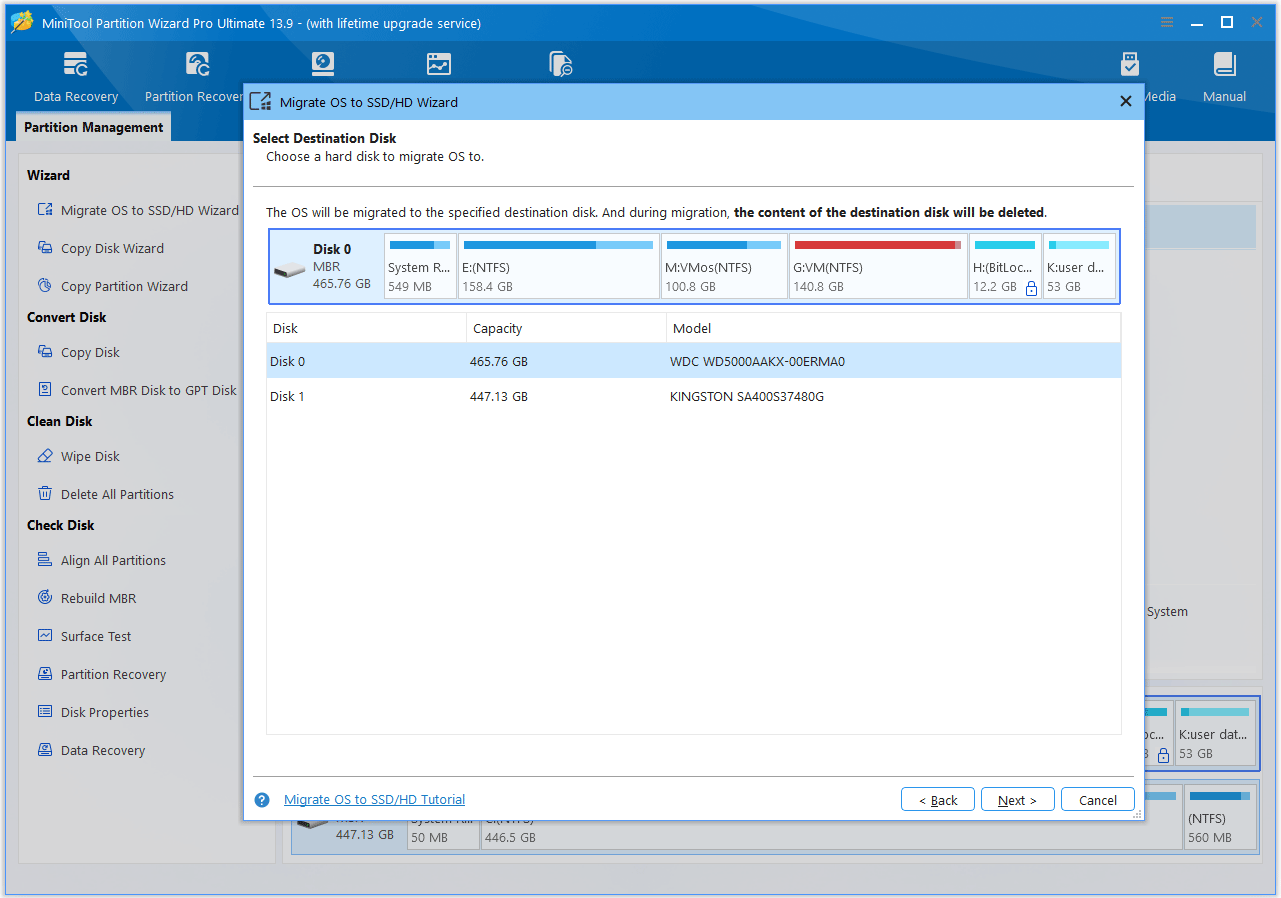Start Surface Test from sidebar
The width and height of the screenshot is (1281, 898).
pyautogui.click(x=96, y=636)
